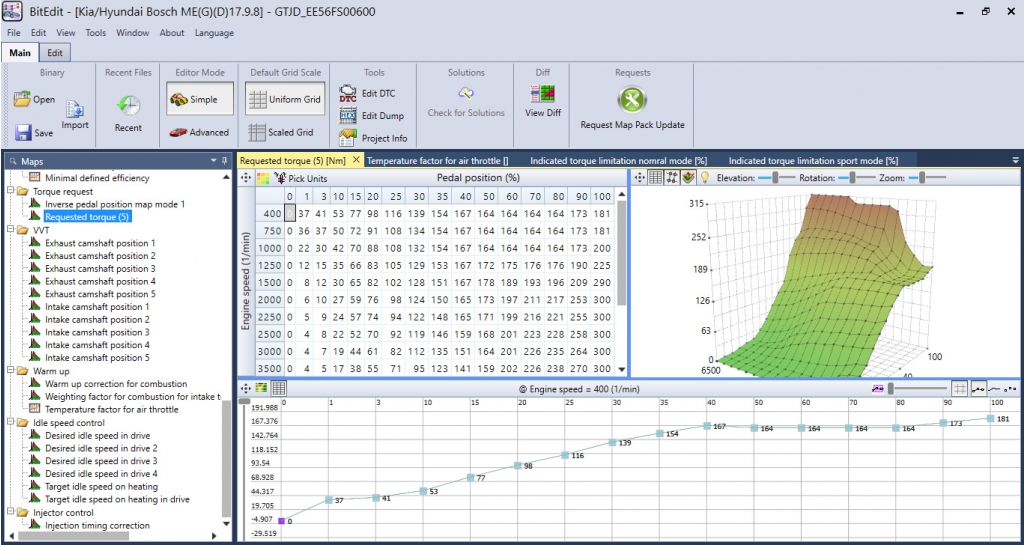The height and width of the screenshot is (545, 1024).
Task: Open the File menu
Action: pos(14,33)
